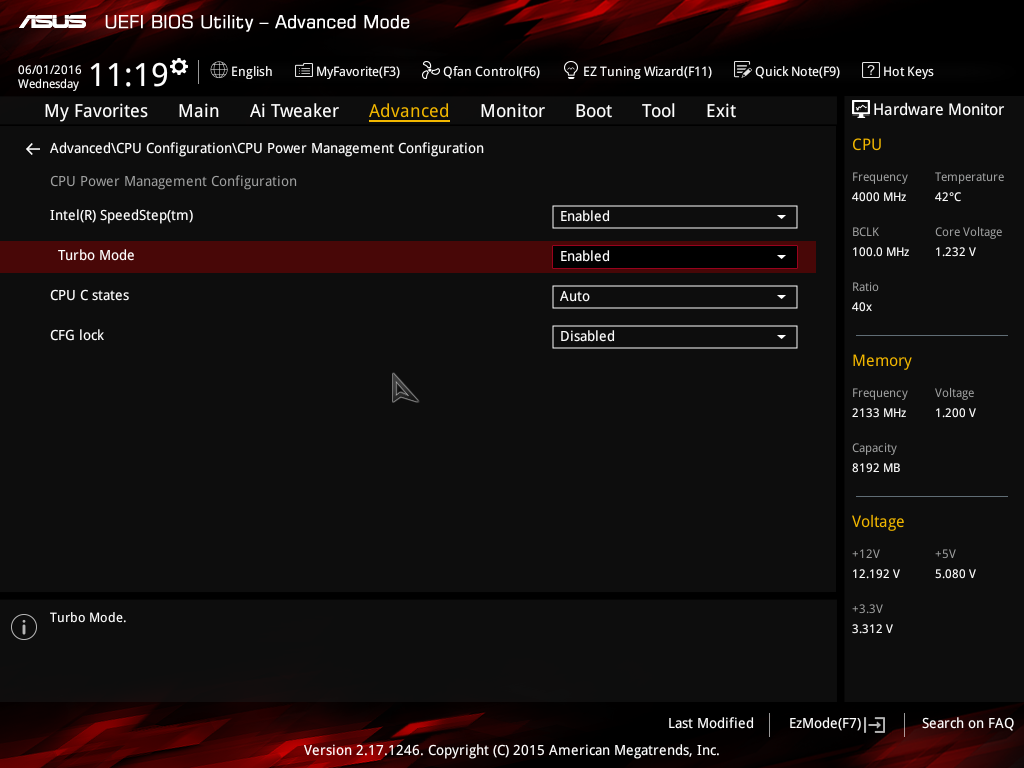Open the Ai Tweaker tab

294,111
